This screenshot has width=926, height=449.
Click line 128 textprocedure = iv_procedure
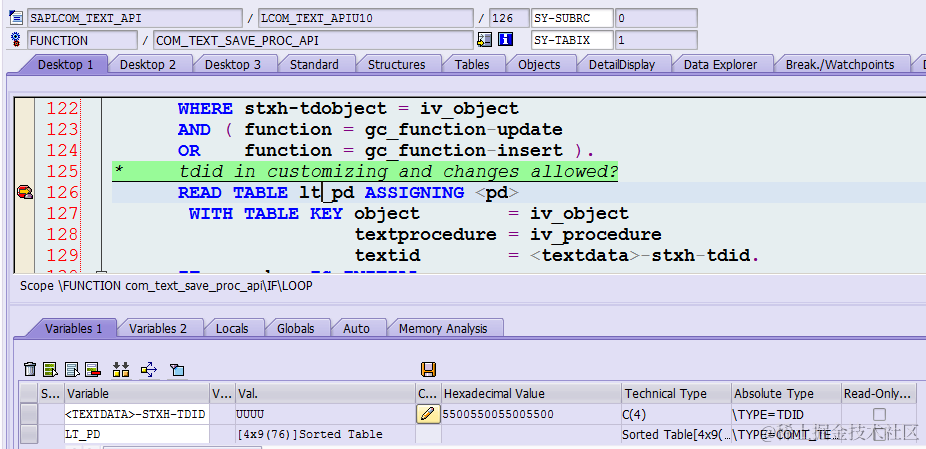coord(508,235)
